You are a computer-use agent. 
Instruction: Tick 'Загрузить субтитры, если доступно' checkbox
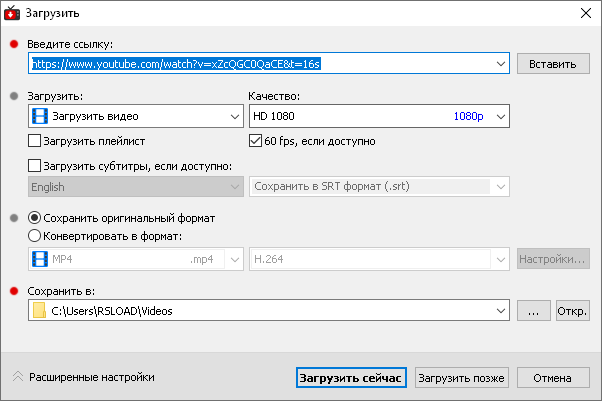click(x=35, y=166)
